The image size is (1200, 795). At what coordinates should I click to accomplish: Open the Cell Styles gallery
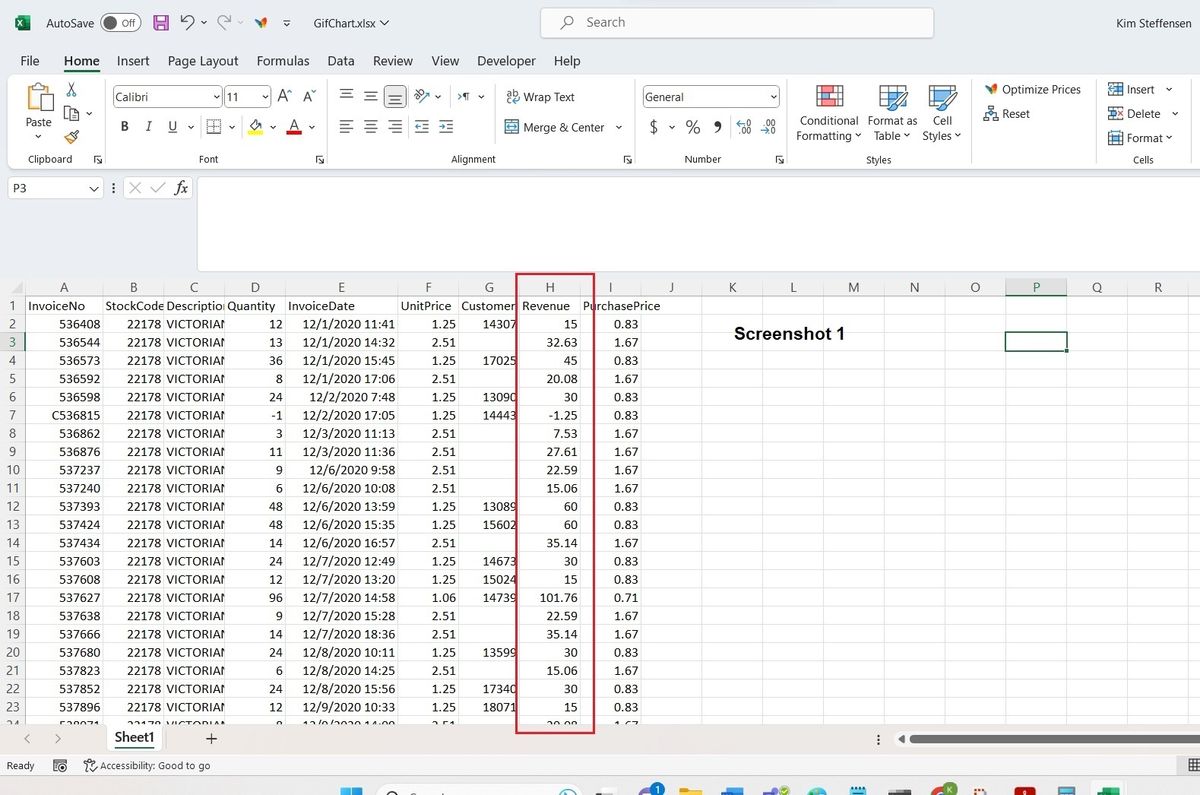941,112
